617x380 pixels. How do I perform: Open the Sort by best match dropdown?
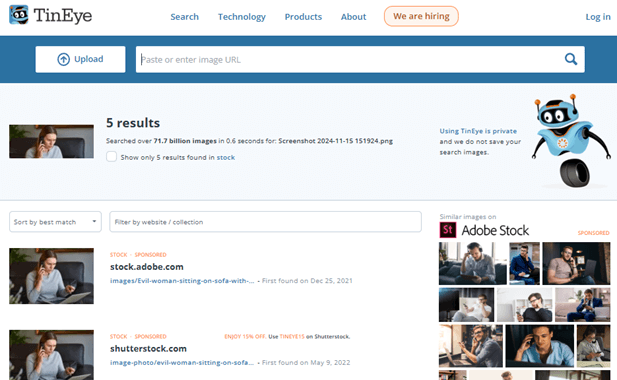(55, 222)
